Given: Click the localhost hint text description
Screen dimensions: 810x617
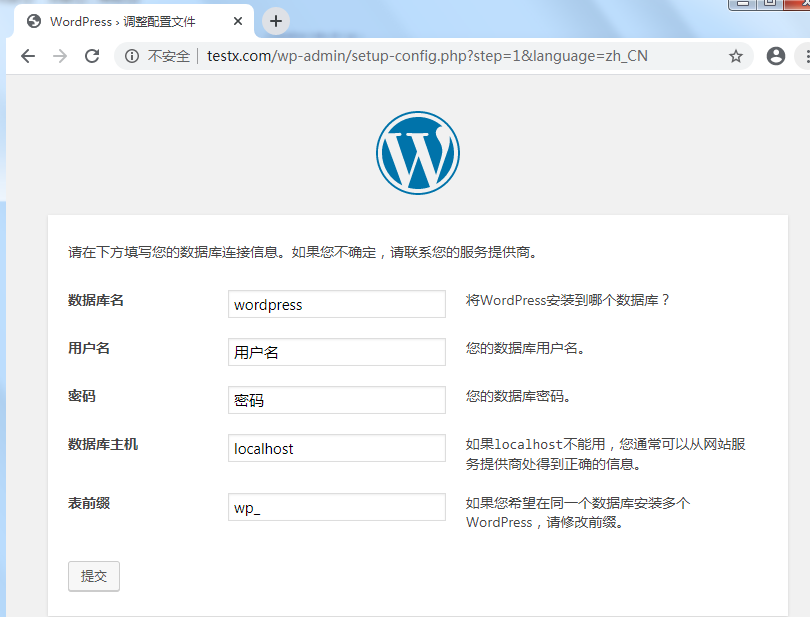Looking at the screenshot, I should [x=605, y=454].
